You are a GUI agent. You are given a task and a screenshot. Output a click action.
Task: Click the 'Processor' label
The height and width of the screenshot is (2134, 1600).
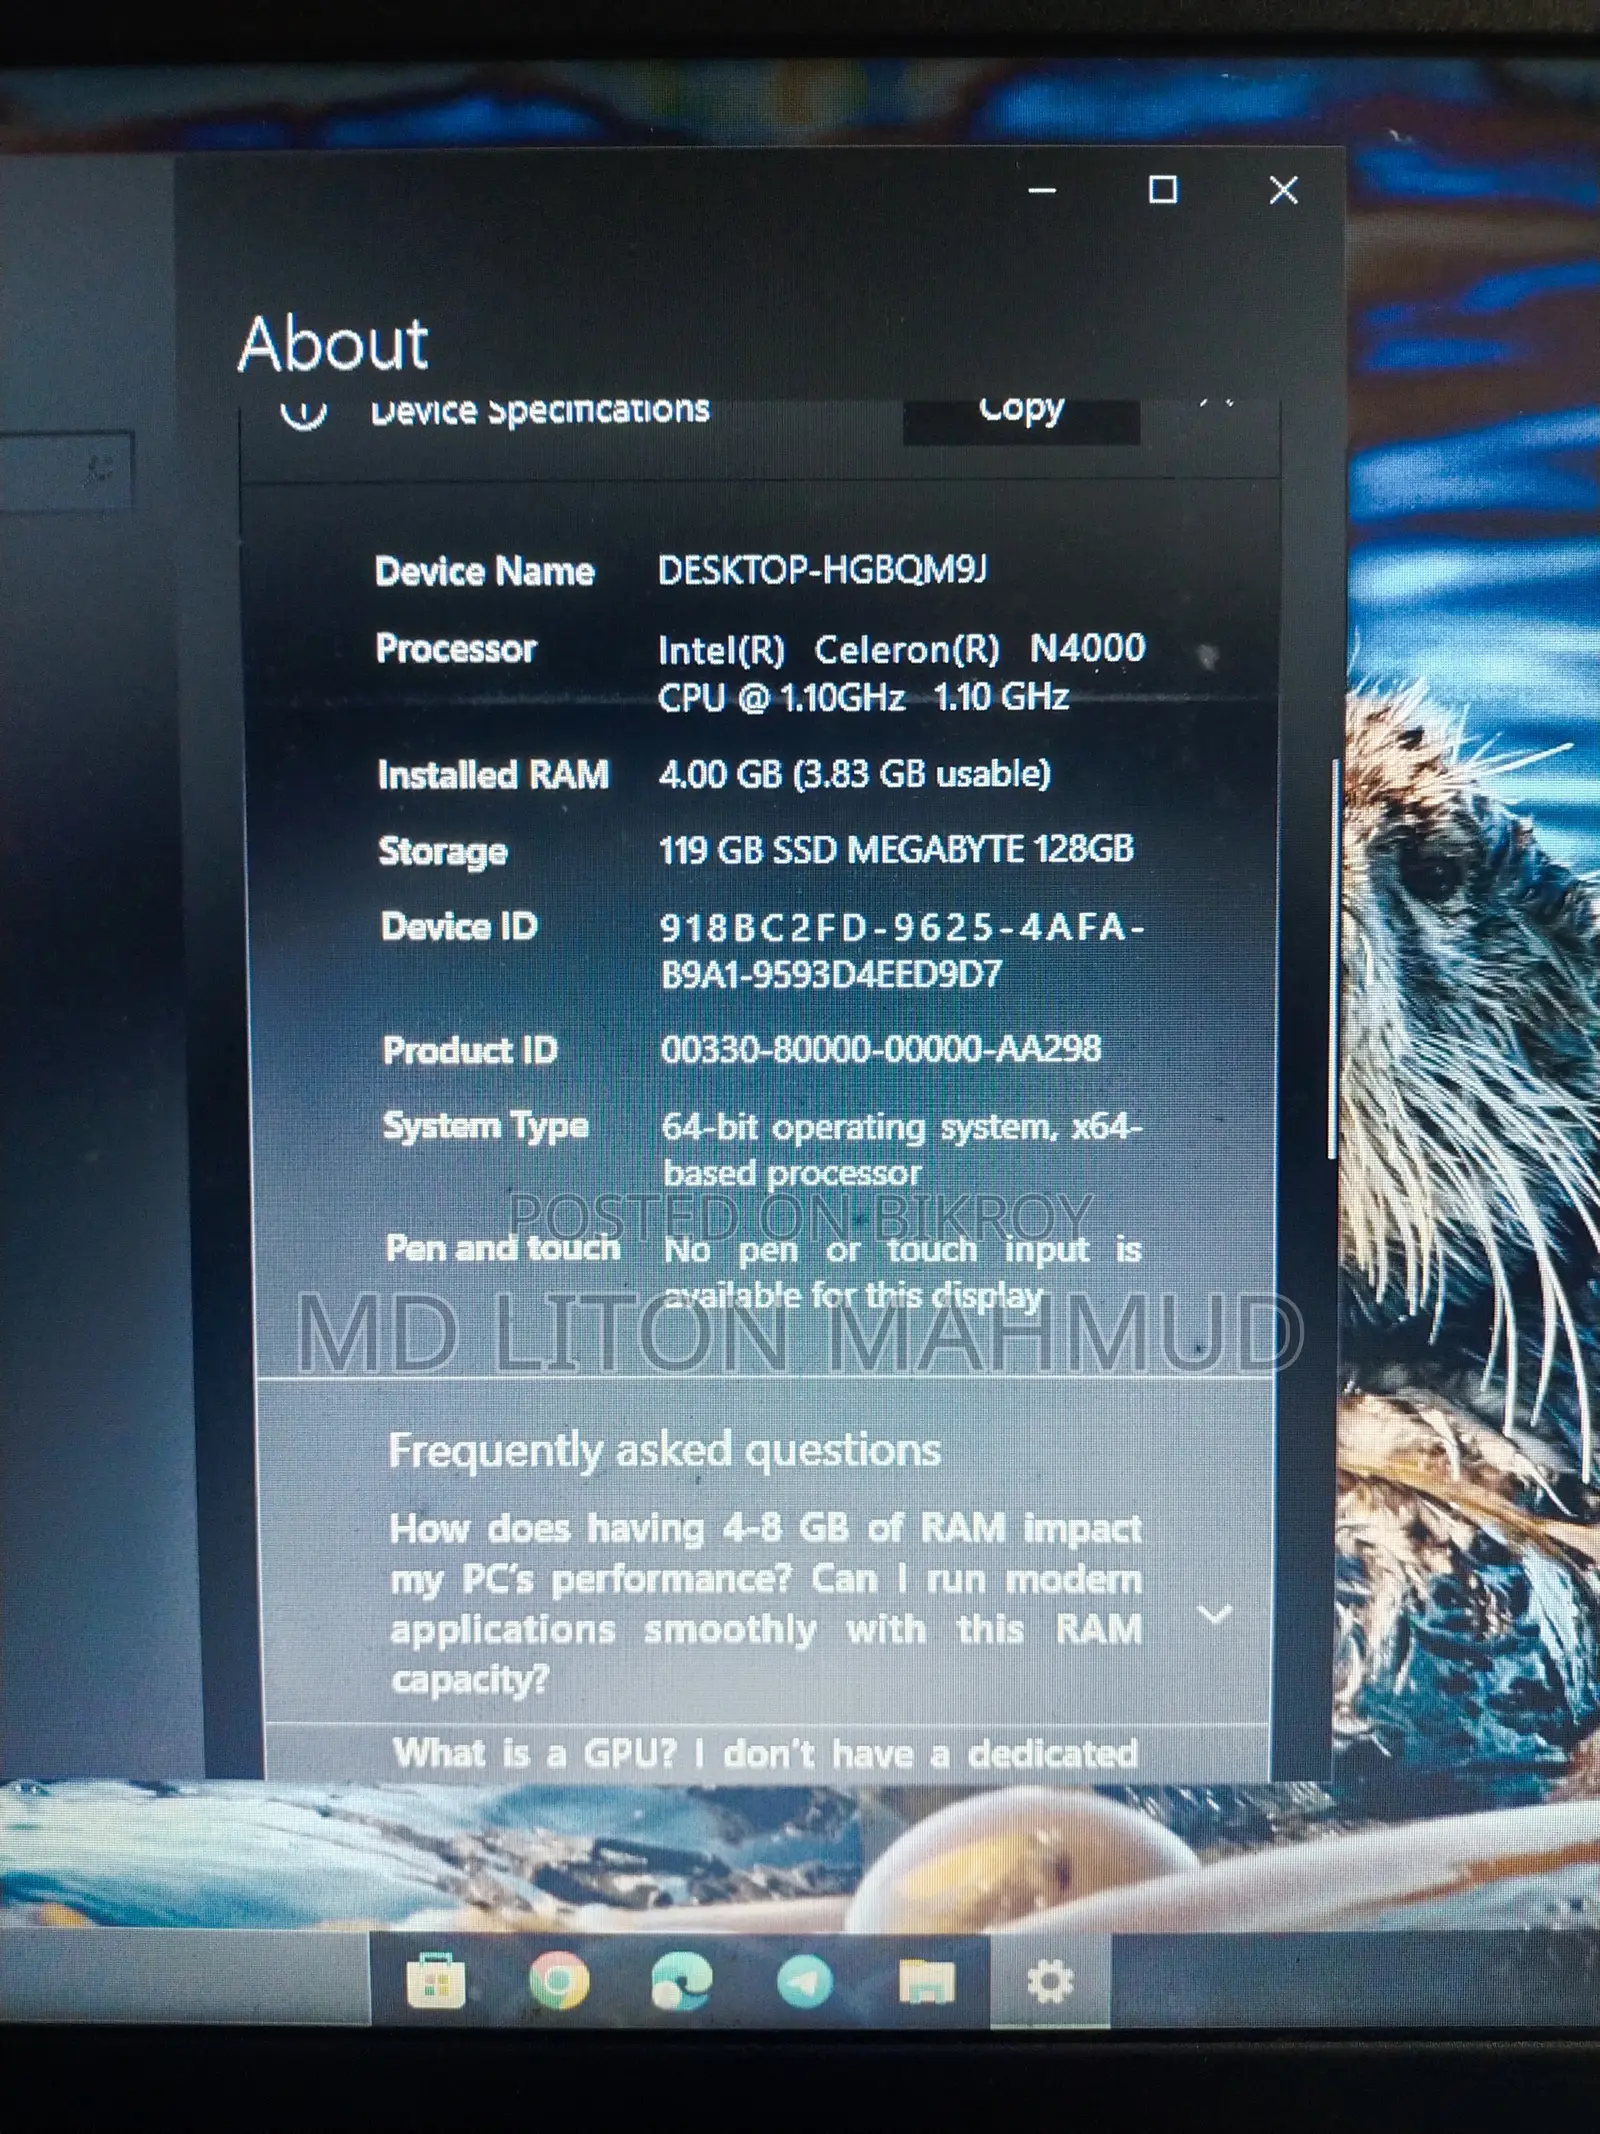pyautogui.click(x=456, y=649)
